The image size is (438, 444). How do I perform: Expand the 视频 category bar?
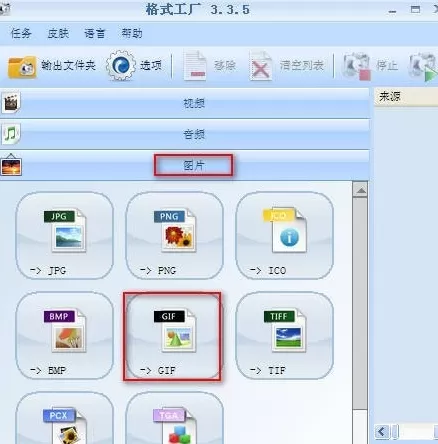click(x=185, y=103)
